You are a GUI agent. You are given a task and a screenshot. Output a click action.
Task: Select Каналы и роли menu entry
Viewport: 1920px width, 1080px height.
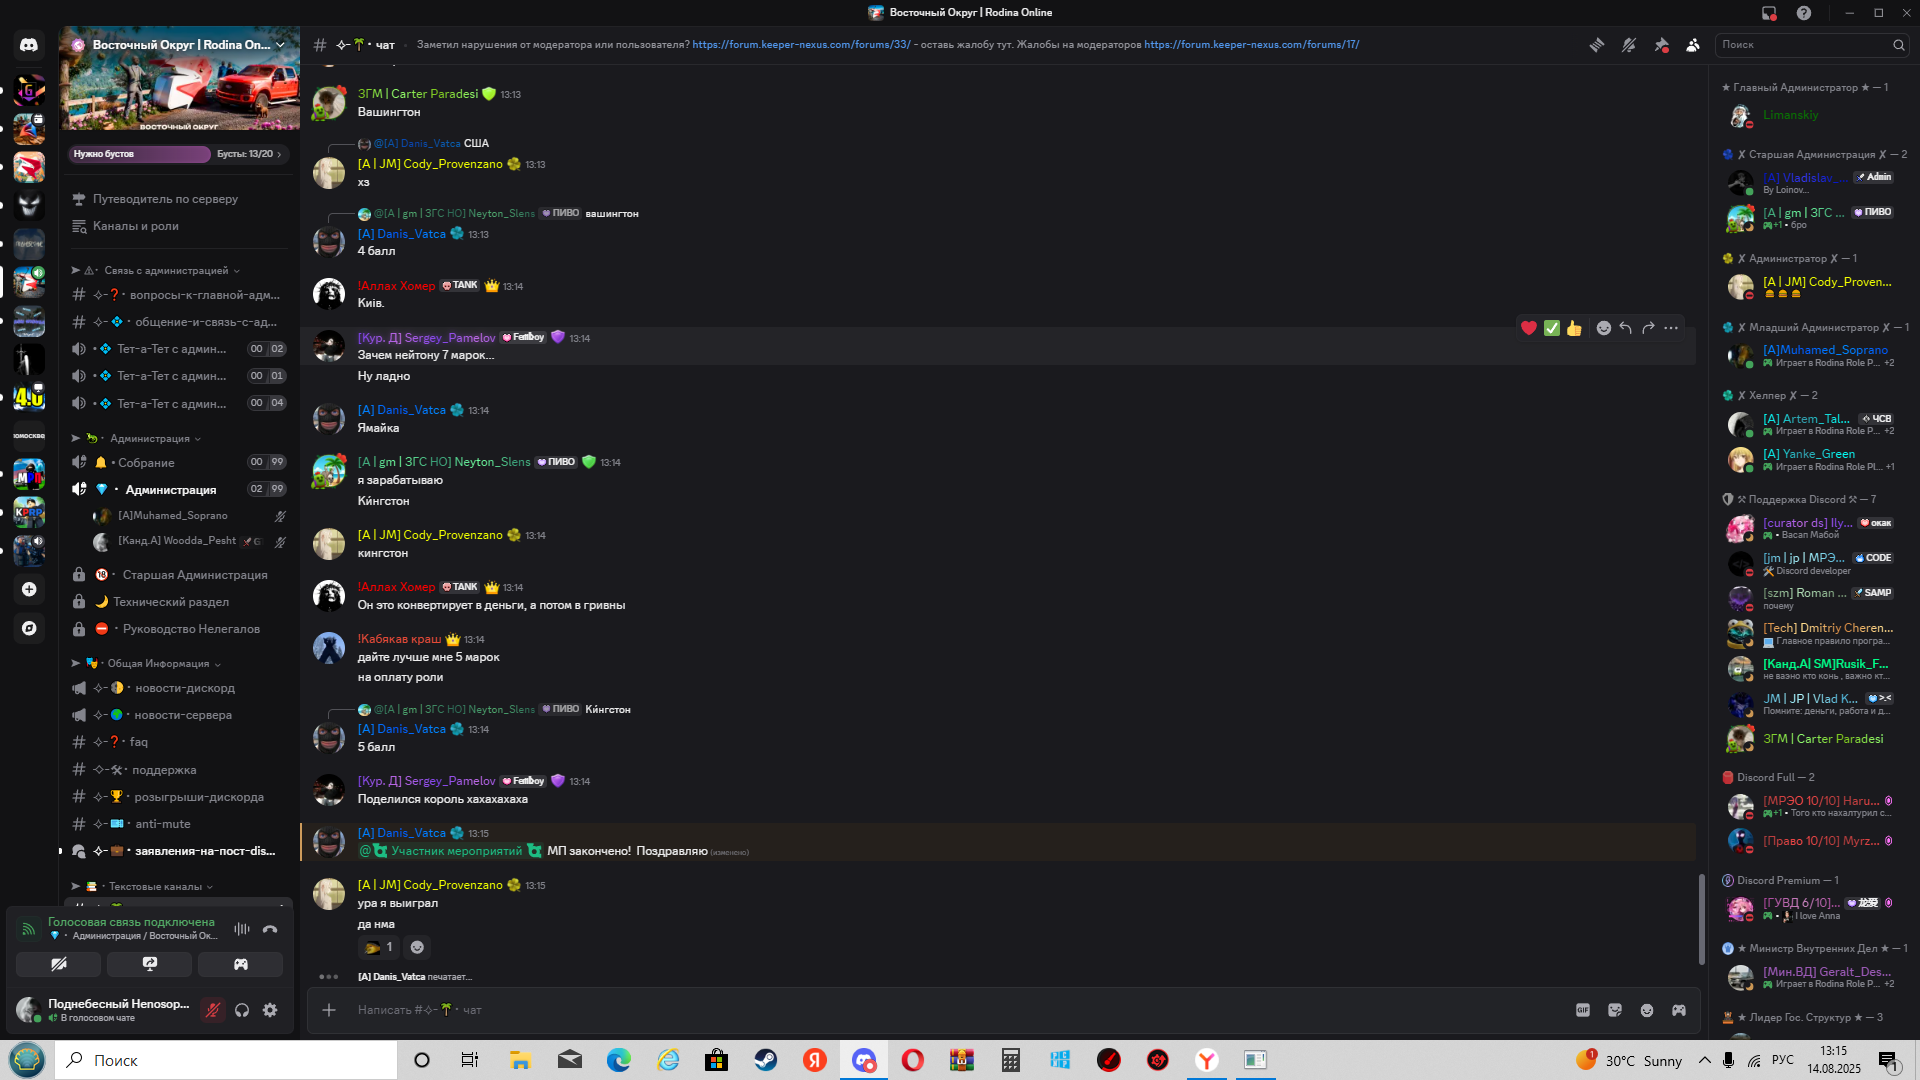pyautogui.click(x=136, y=226)
